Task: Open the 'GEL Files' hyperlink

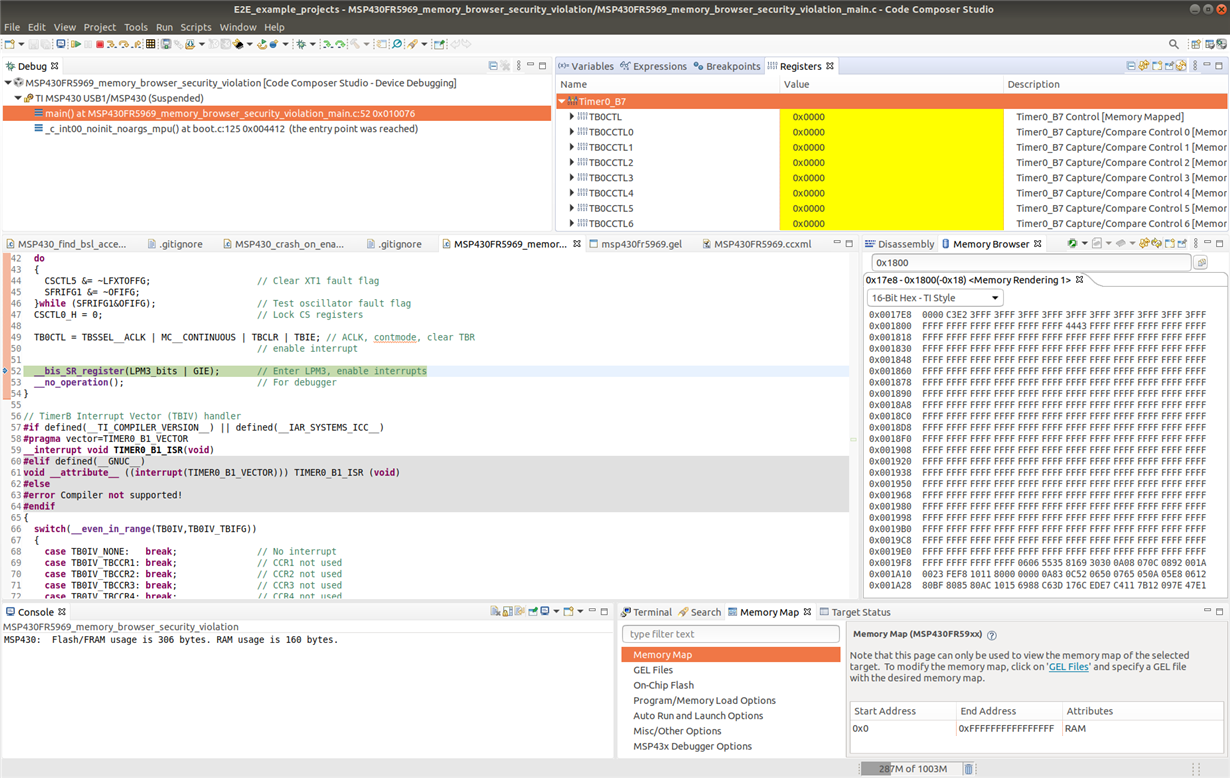Action: point(1067,666)
